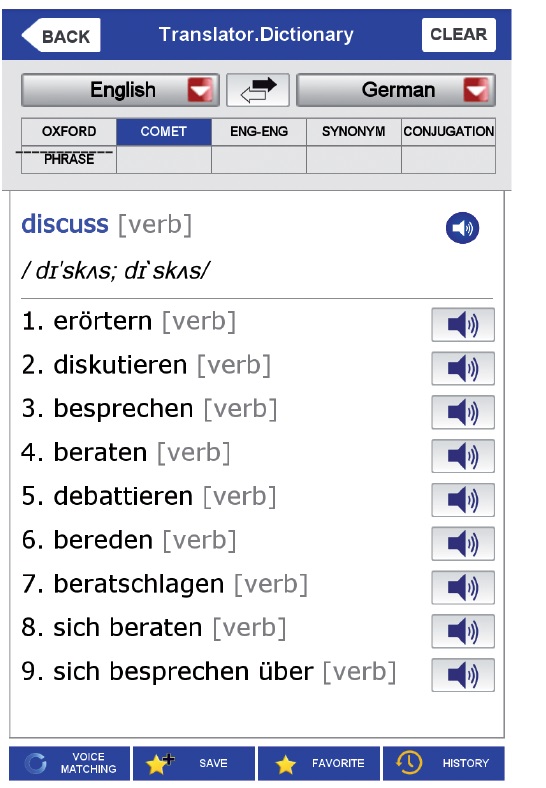Play audio for bereden
Viewport: 546px width, 788px height.
pyautogui.click(x=463, y=543)
